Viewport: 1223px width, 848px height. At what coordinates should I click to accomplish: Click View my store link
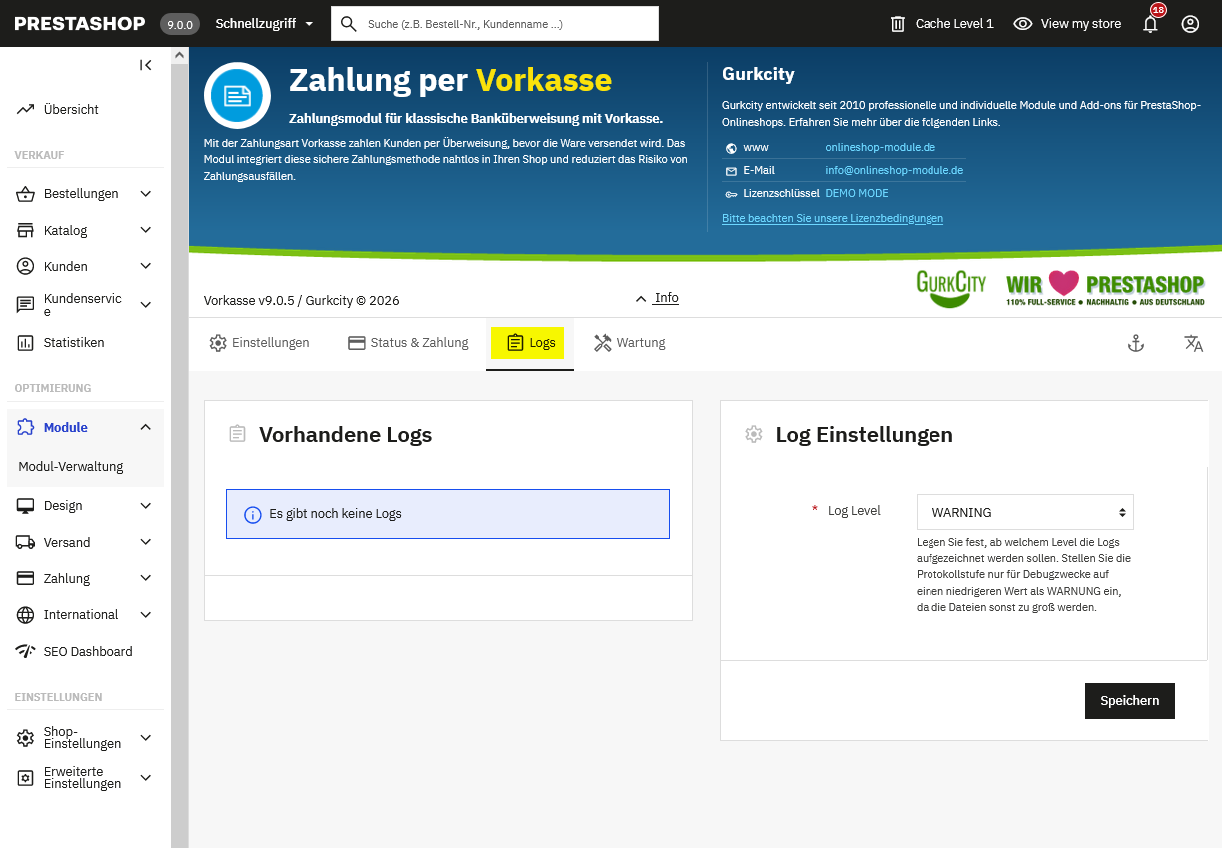(1067, 24)
